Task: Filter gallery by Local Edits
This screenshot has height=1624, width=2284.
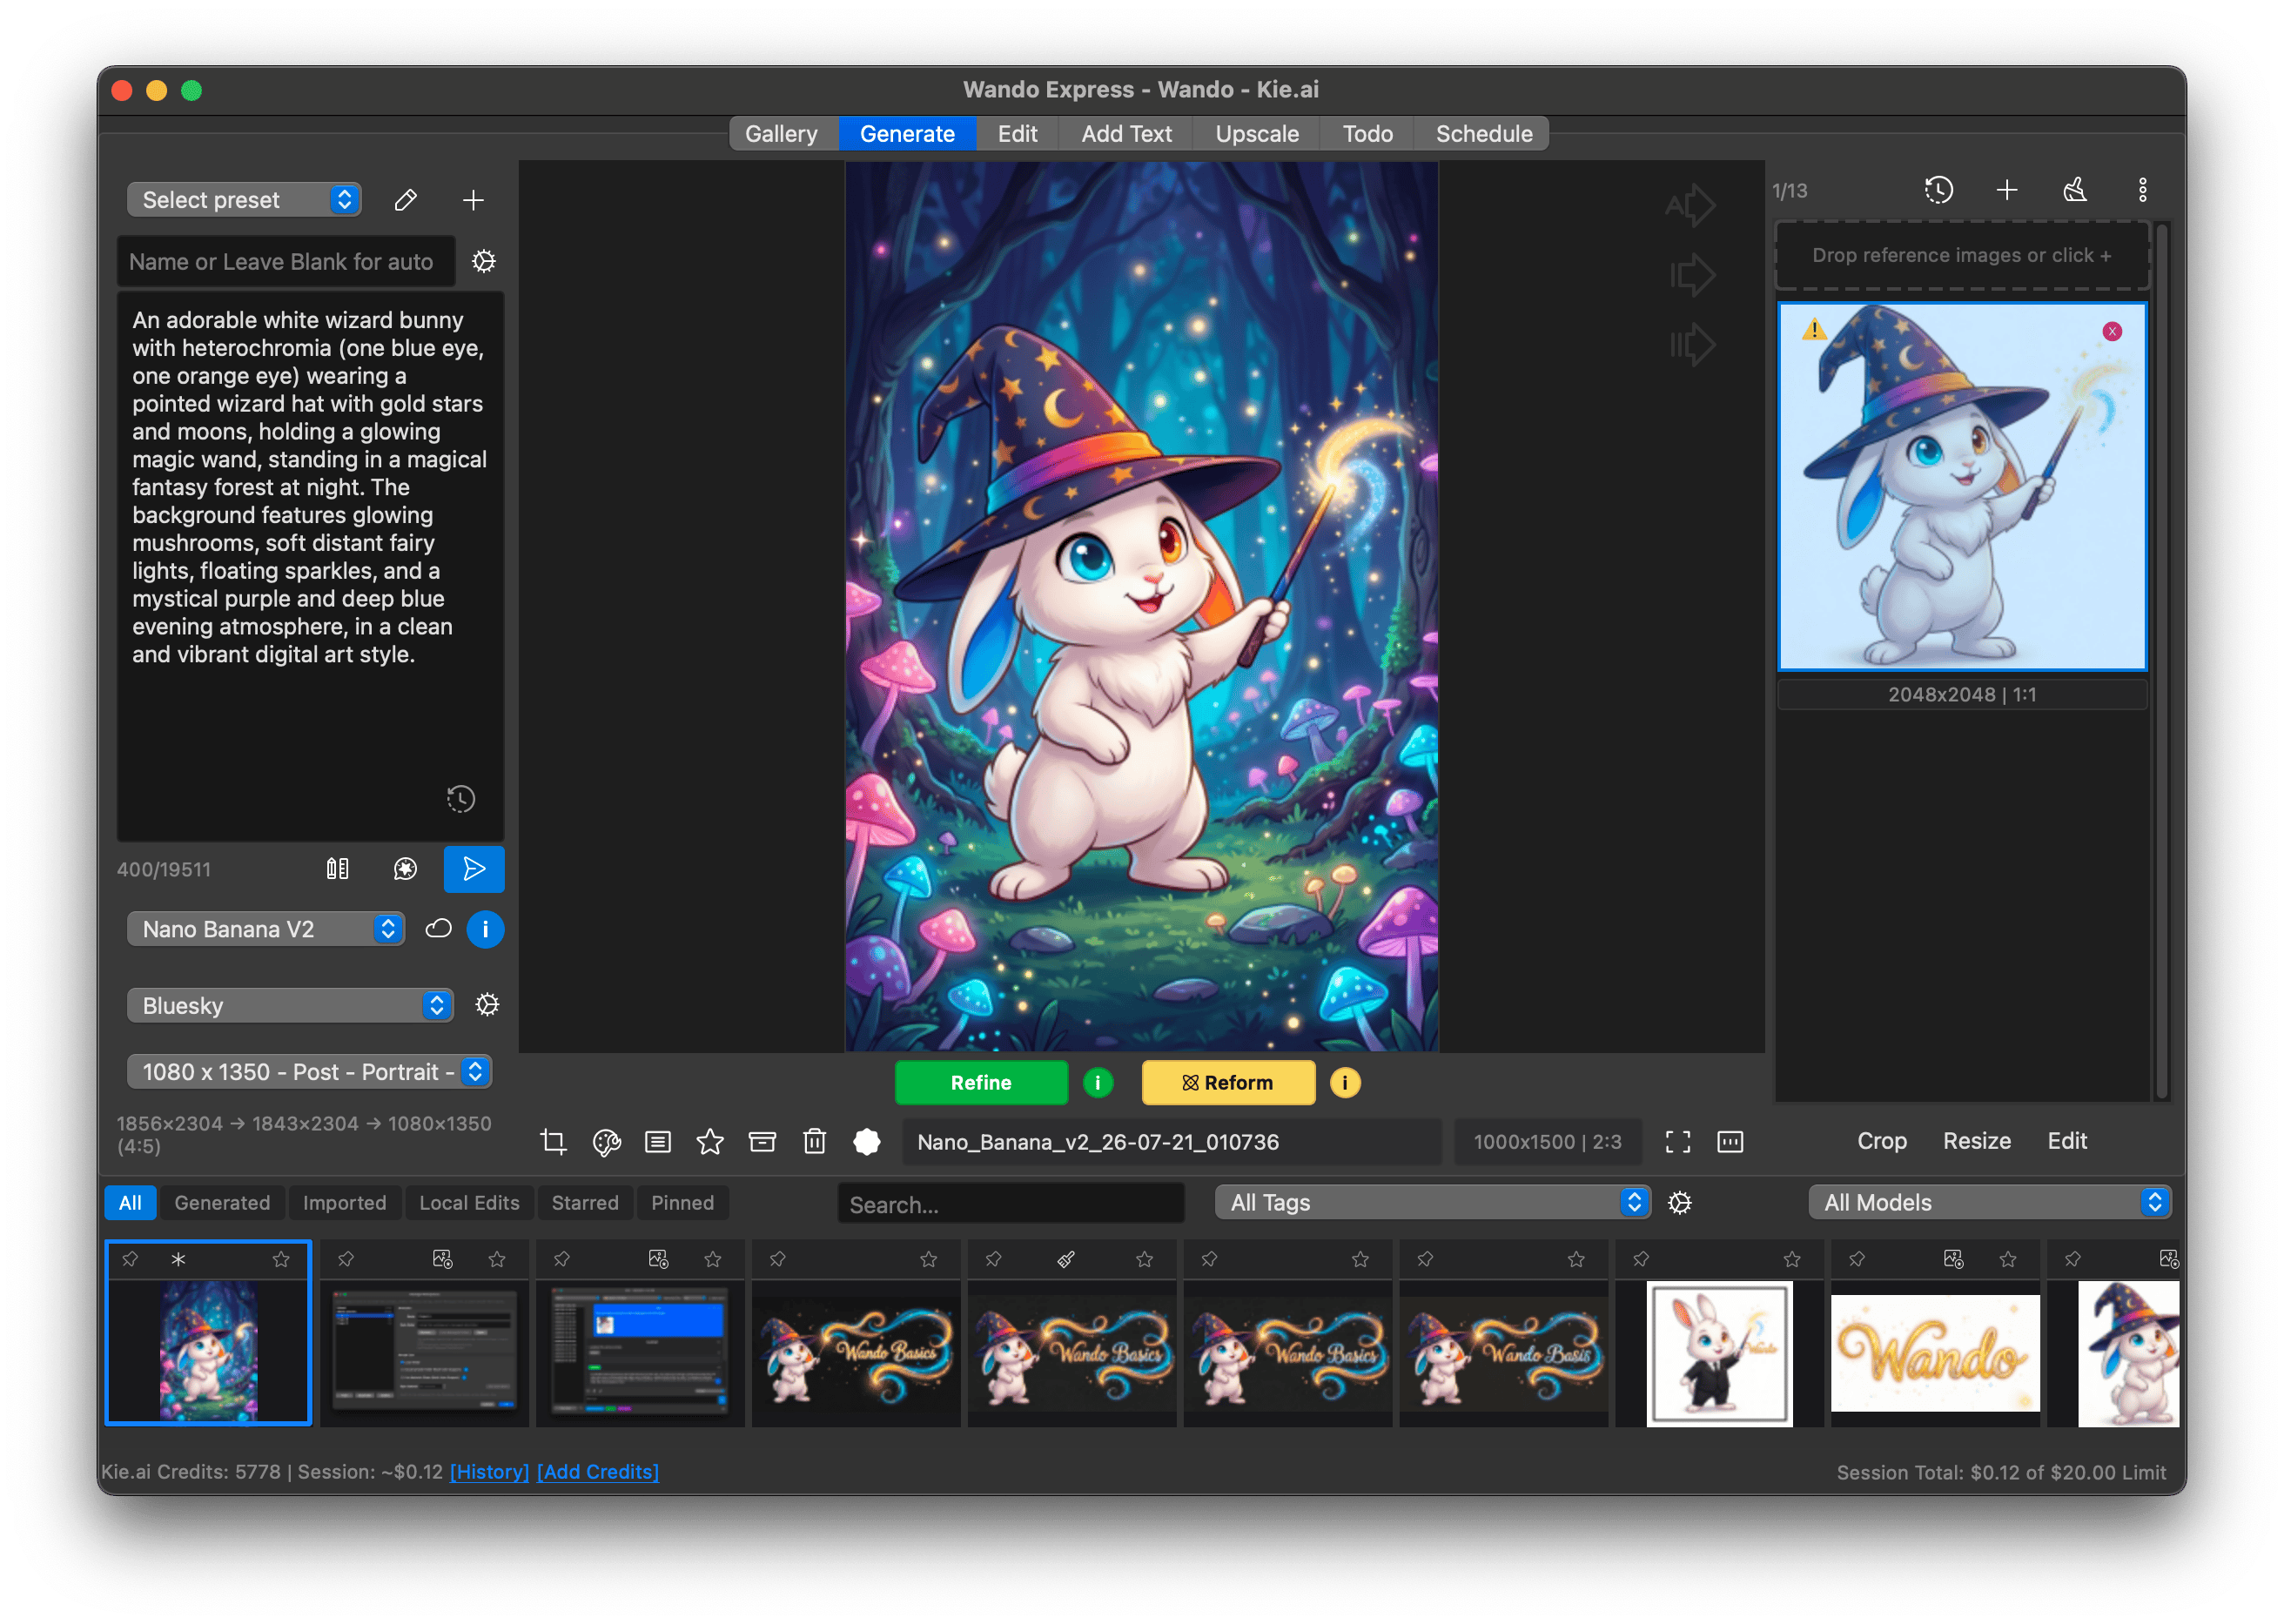Action: 469,1202
